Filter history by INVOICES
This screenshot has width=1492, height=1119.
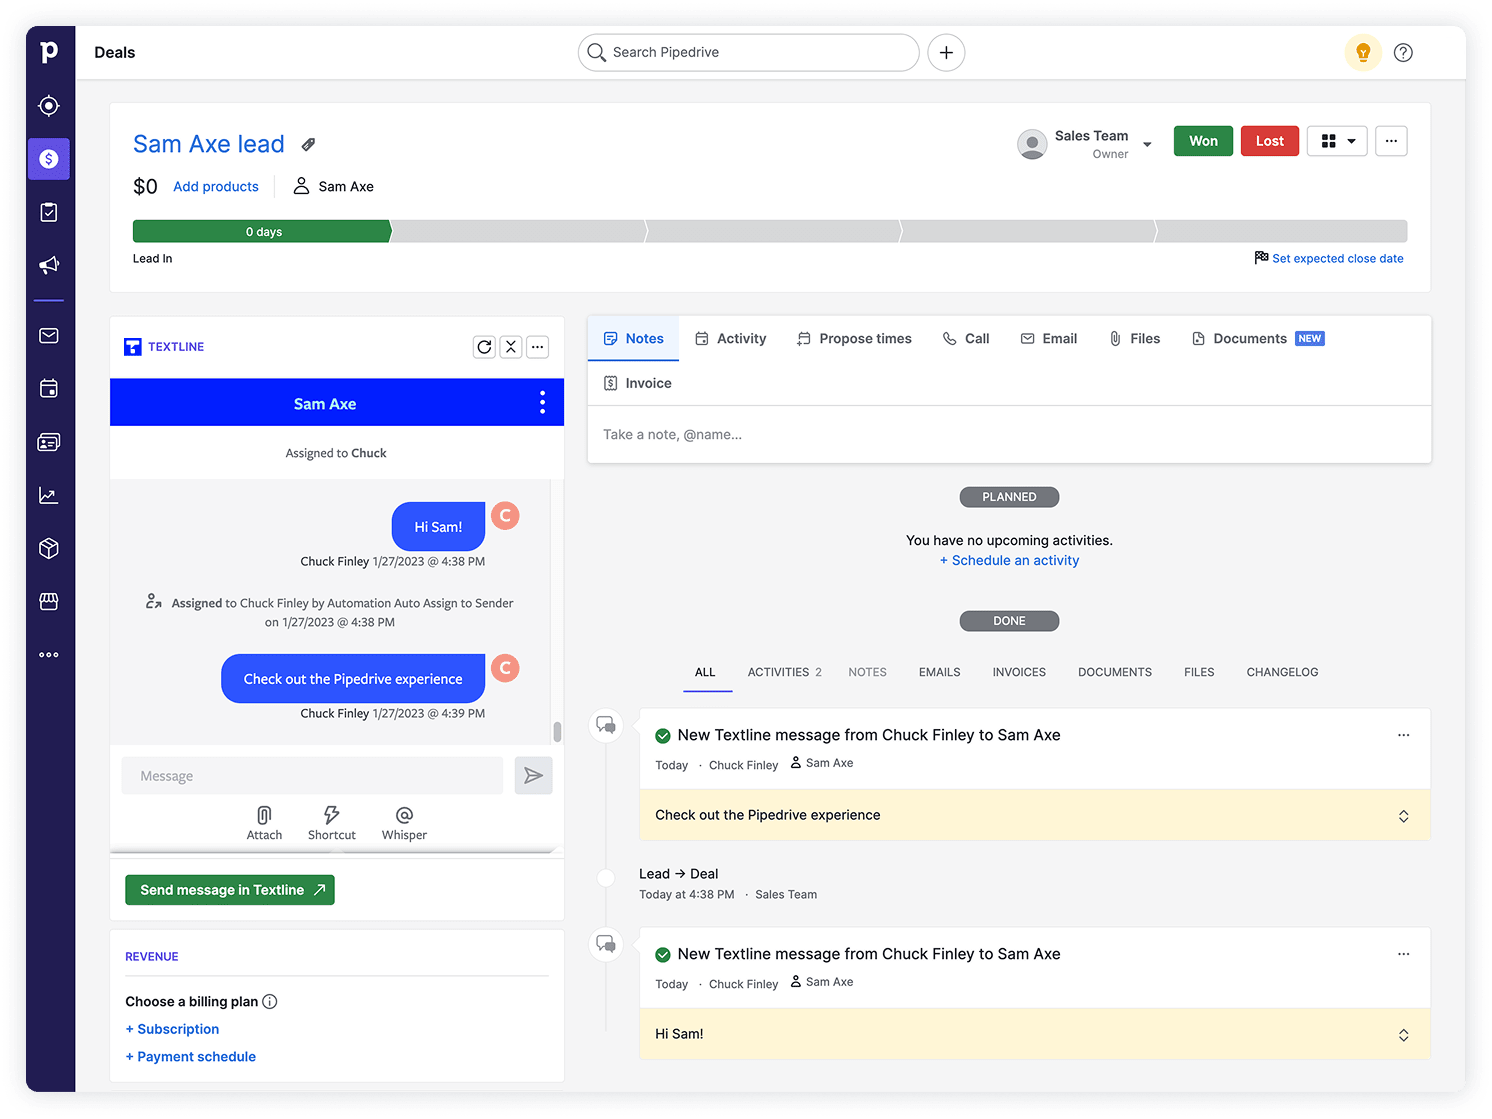pyautogui.click(x=1019, y=672)
